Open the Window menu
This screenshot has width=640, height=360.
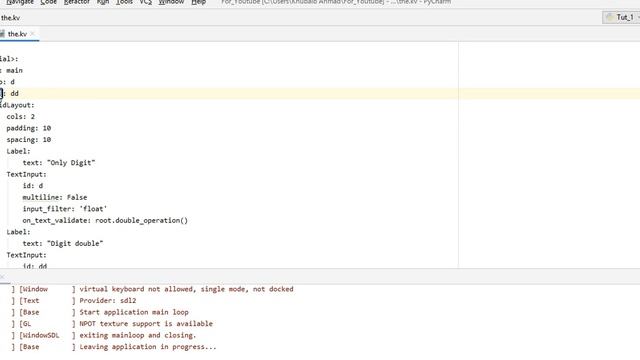point(171,2)
